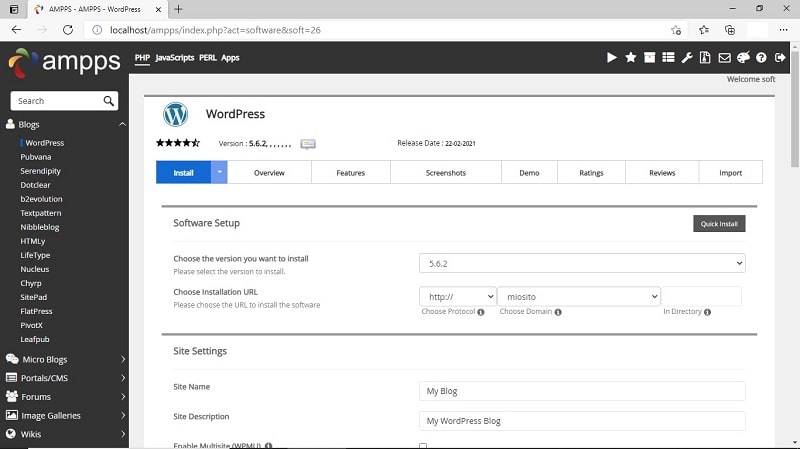Open Dotclear in the sidebar

pos(35,185)
